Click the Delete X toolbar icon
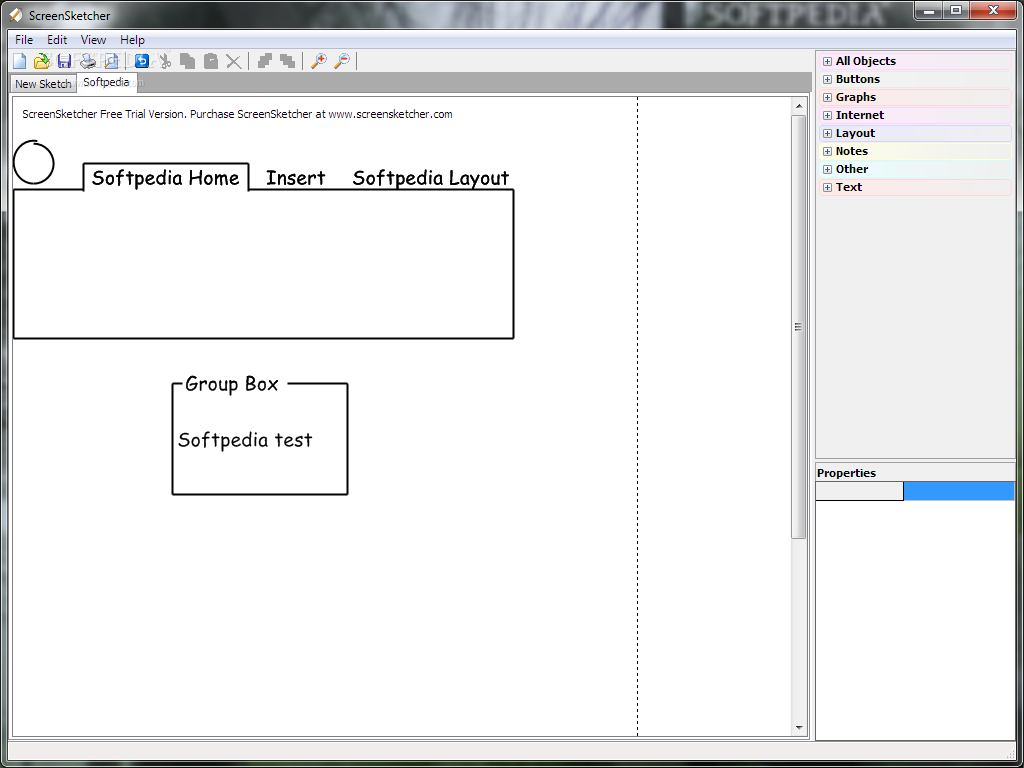The height and width of the screenshot is (768, 1024). click(x=233, y=61)
